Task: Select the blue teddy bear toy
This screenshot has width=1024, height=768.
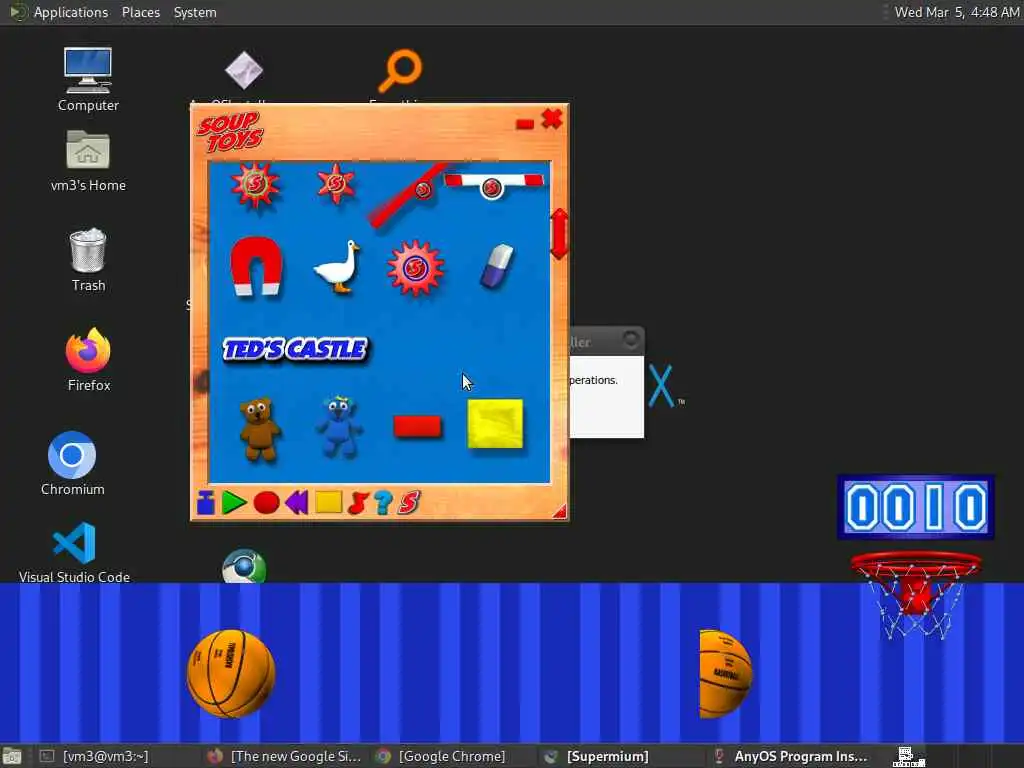Action: (x=338, y=426)
